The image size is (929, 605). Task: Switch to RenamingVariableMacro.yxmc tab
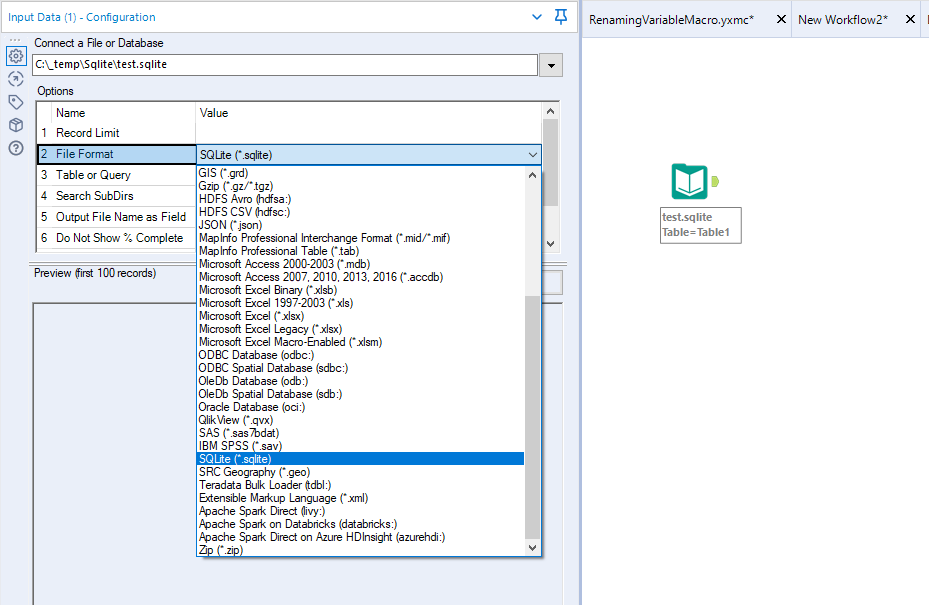point(671,20)
